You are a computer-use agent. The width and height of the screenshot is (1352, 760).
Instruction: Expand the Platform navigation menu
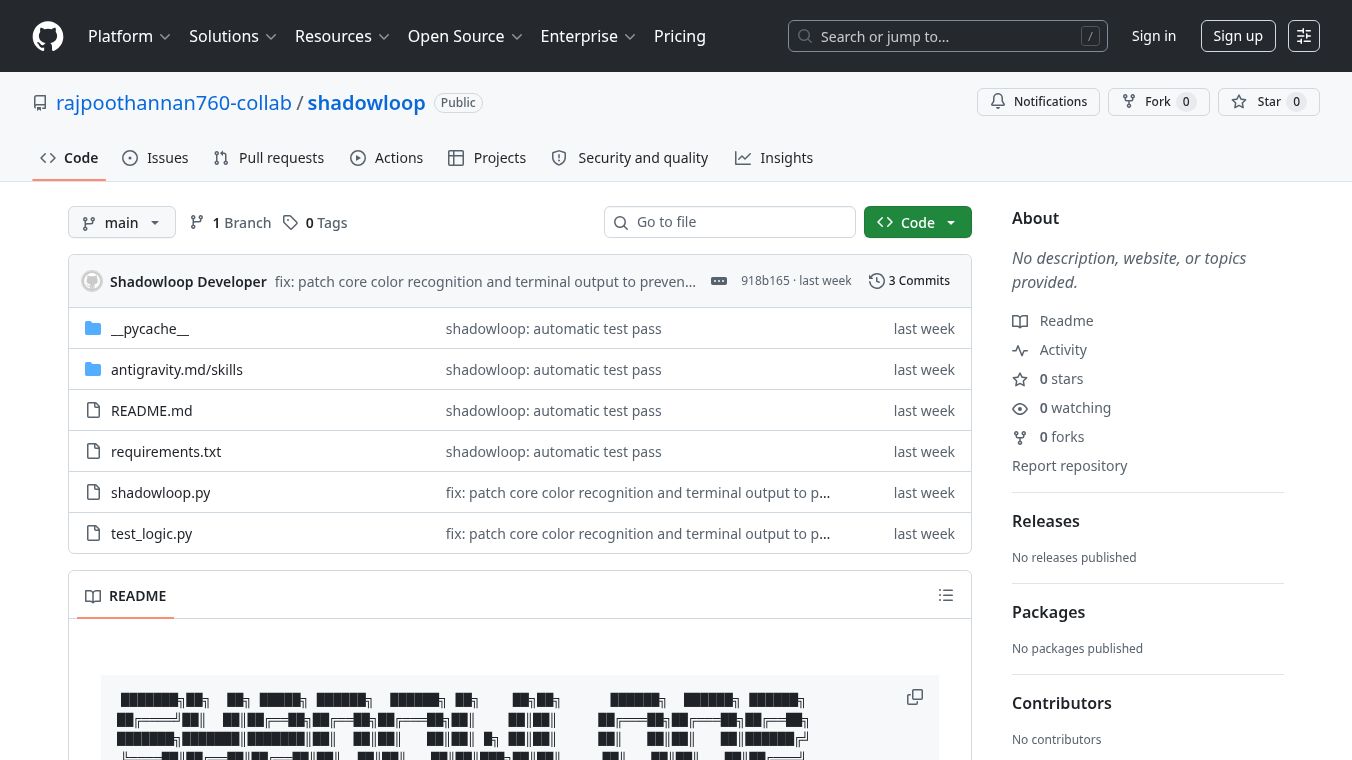tap(130, 36)
